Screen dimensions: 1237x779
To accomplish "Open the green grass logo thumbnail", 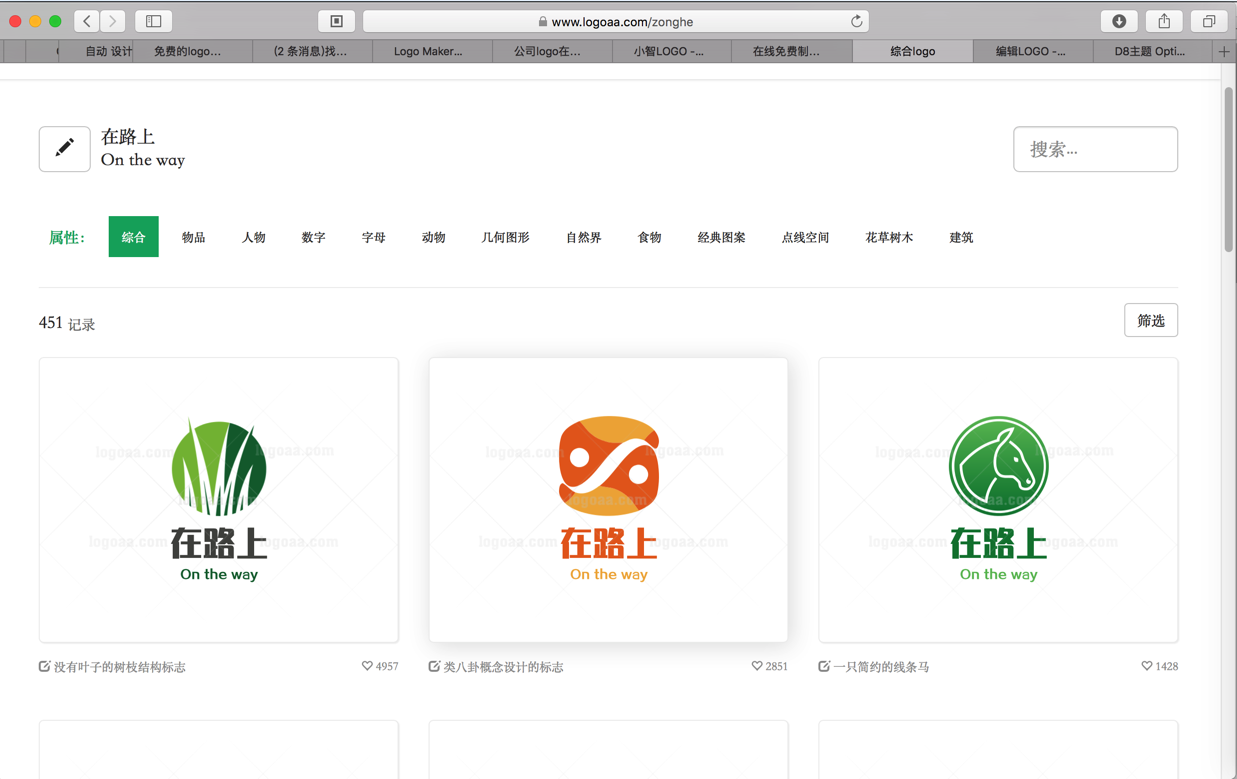I will [x=219, y=500].
